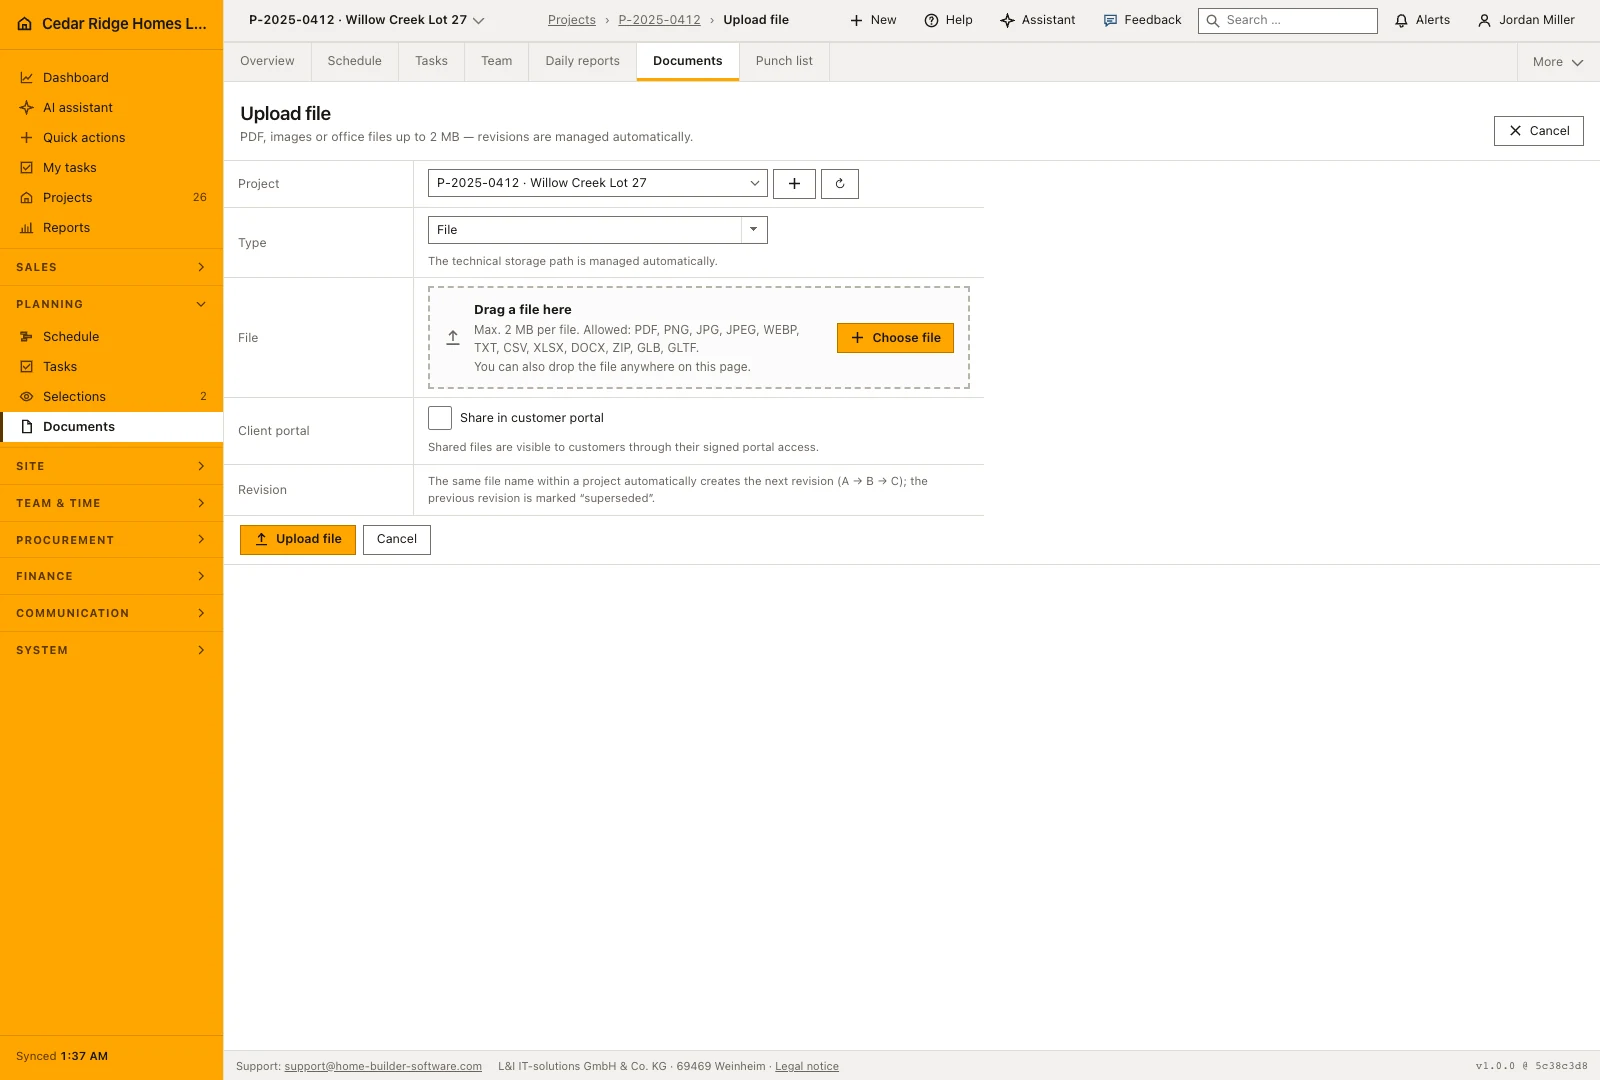Expand the FINANCE sidebar section
The height and width of the screenshot is (1080, 1600).
111,576
